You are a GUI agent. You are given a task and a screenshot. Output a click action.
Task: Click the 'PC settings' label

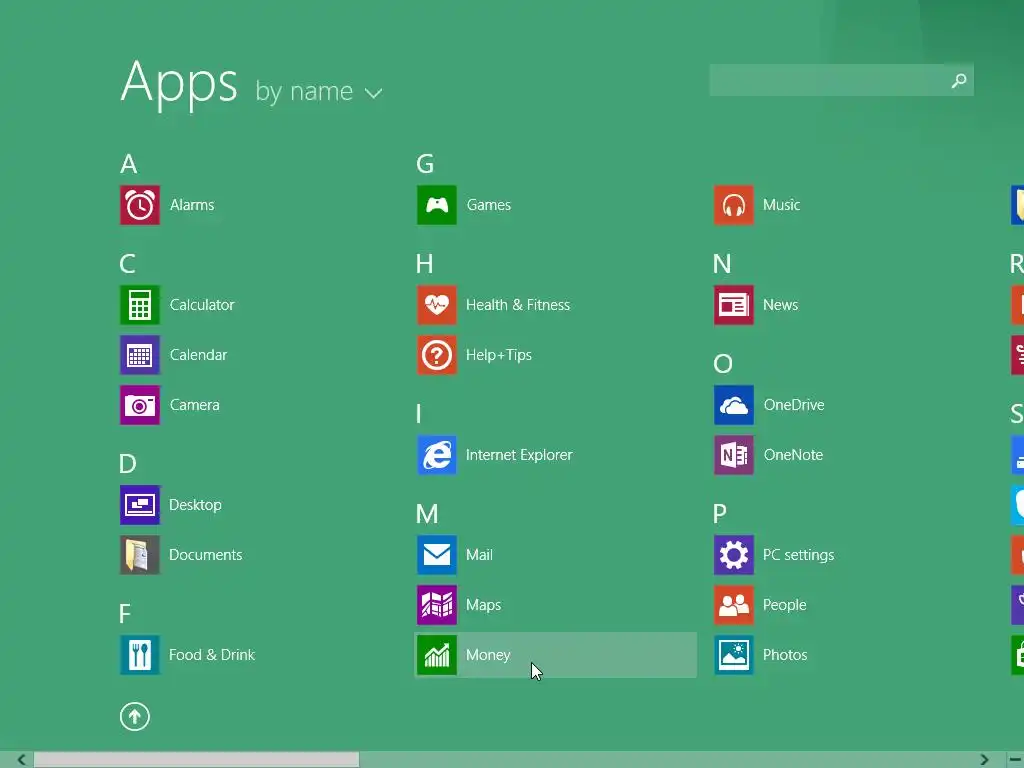tap(799, 555)
